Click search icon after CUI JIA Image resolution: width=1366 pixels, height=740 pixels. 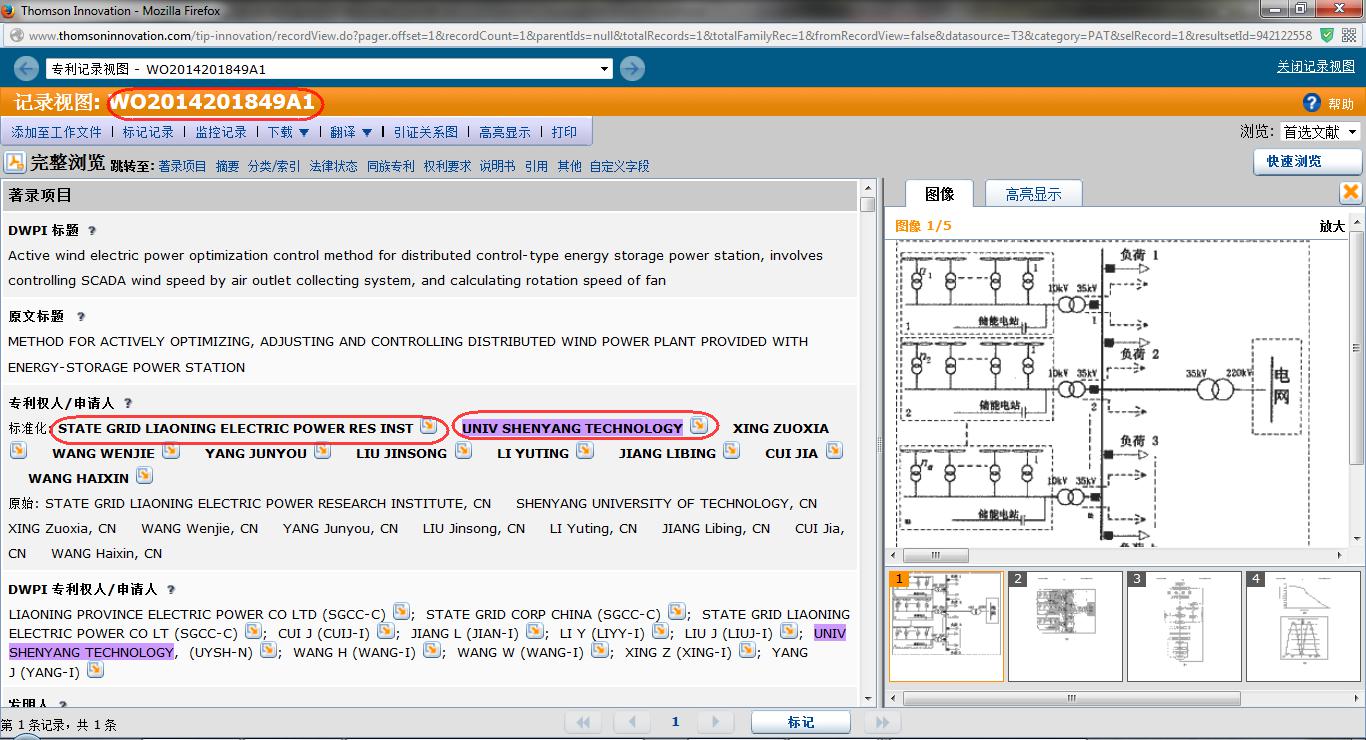click(x=834, y=451)
